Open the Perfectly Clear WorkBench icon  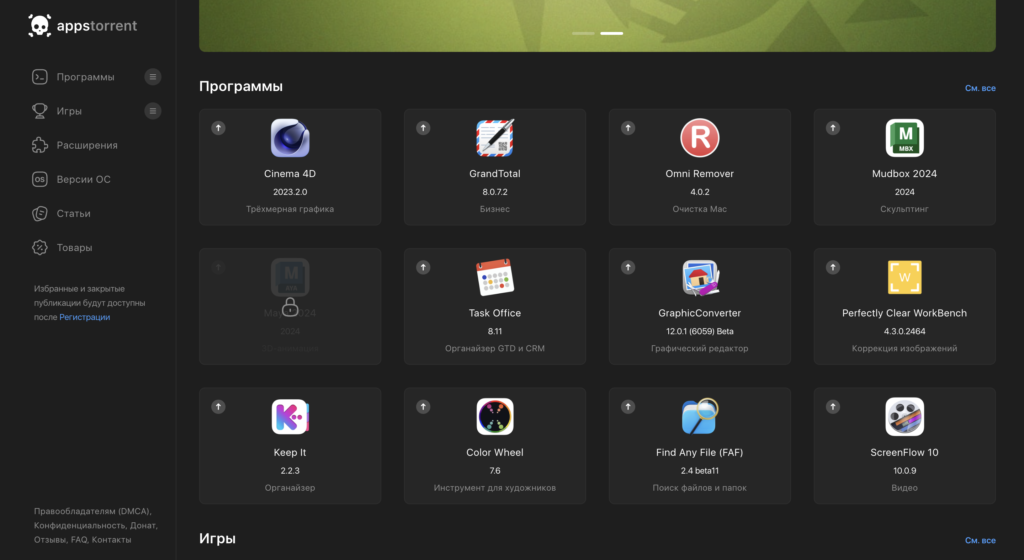pos(904,277)
